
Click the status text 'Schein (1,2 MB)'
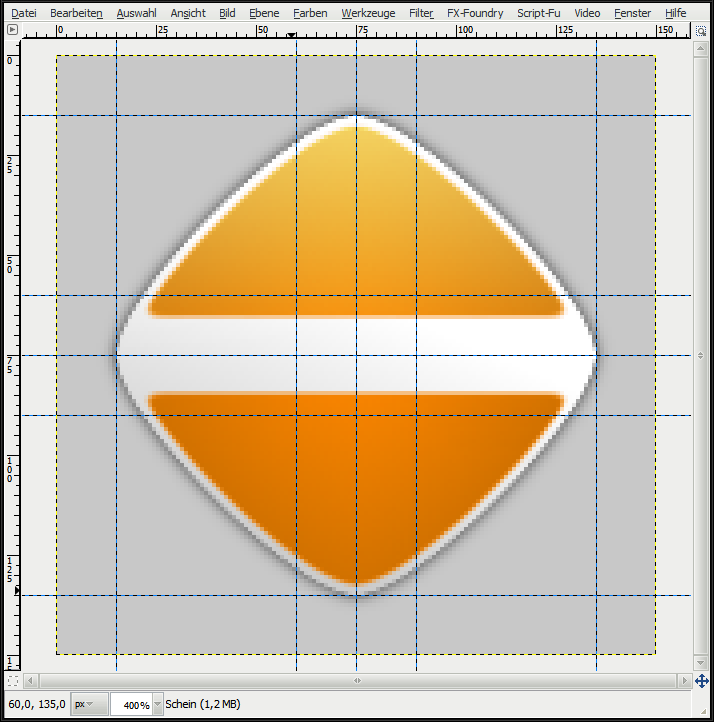[203, 704]
